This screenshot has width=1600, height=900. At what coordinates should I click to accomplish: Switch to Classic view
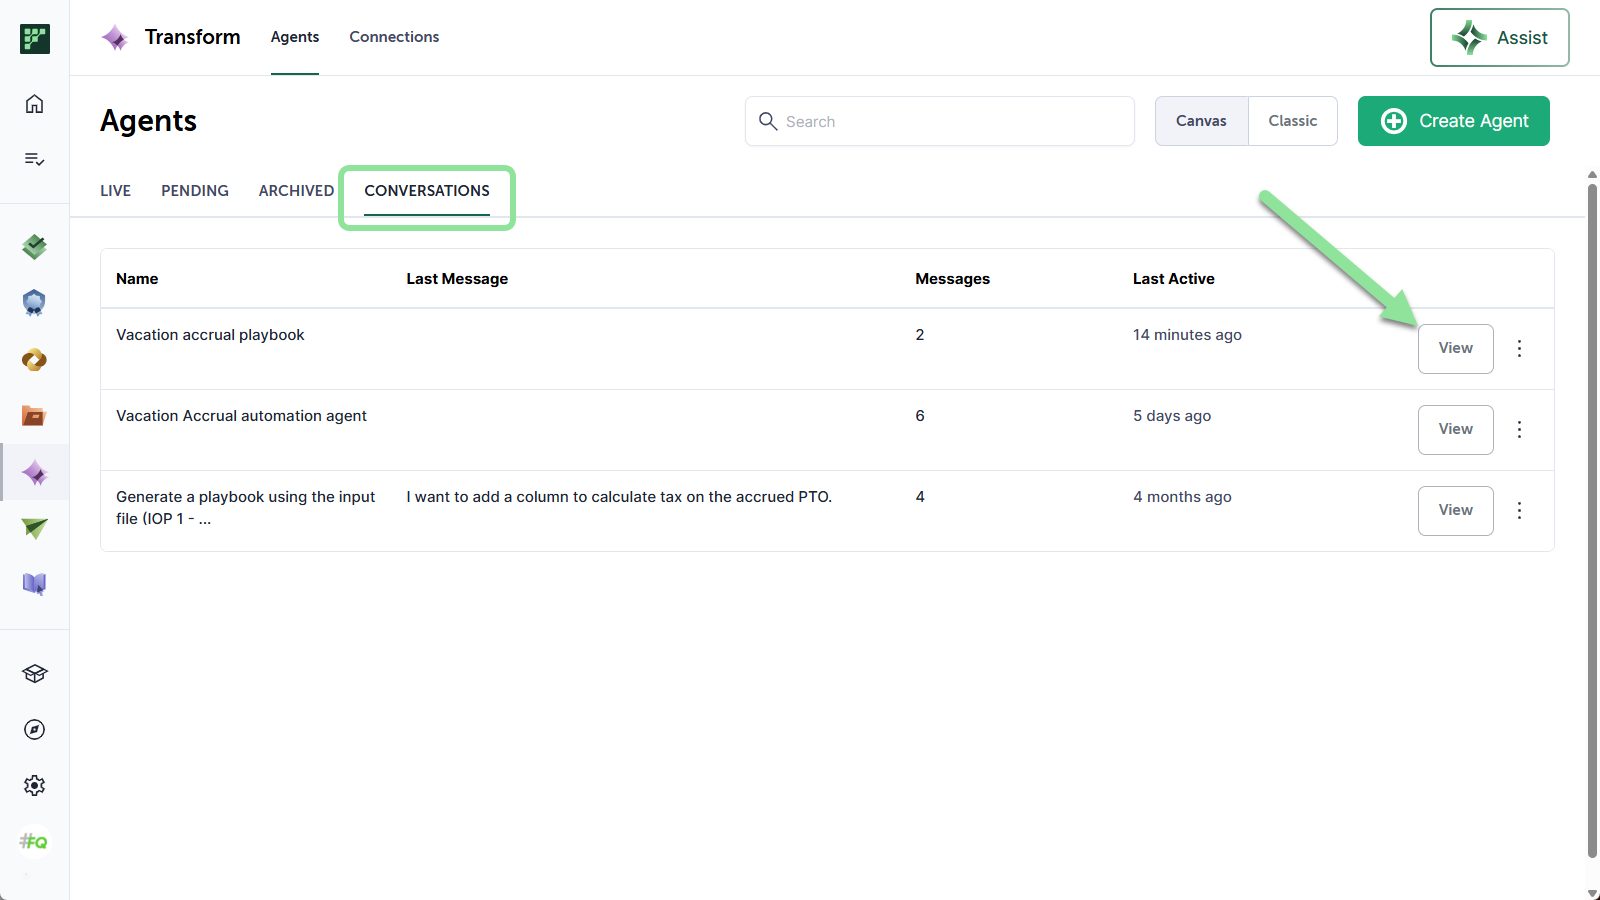(1292, 121)
